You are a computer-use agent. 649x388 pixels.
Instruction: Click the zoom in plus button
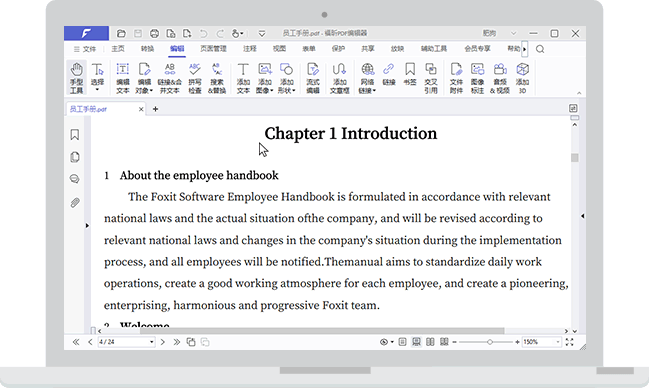[x=517, y=342]
